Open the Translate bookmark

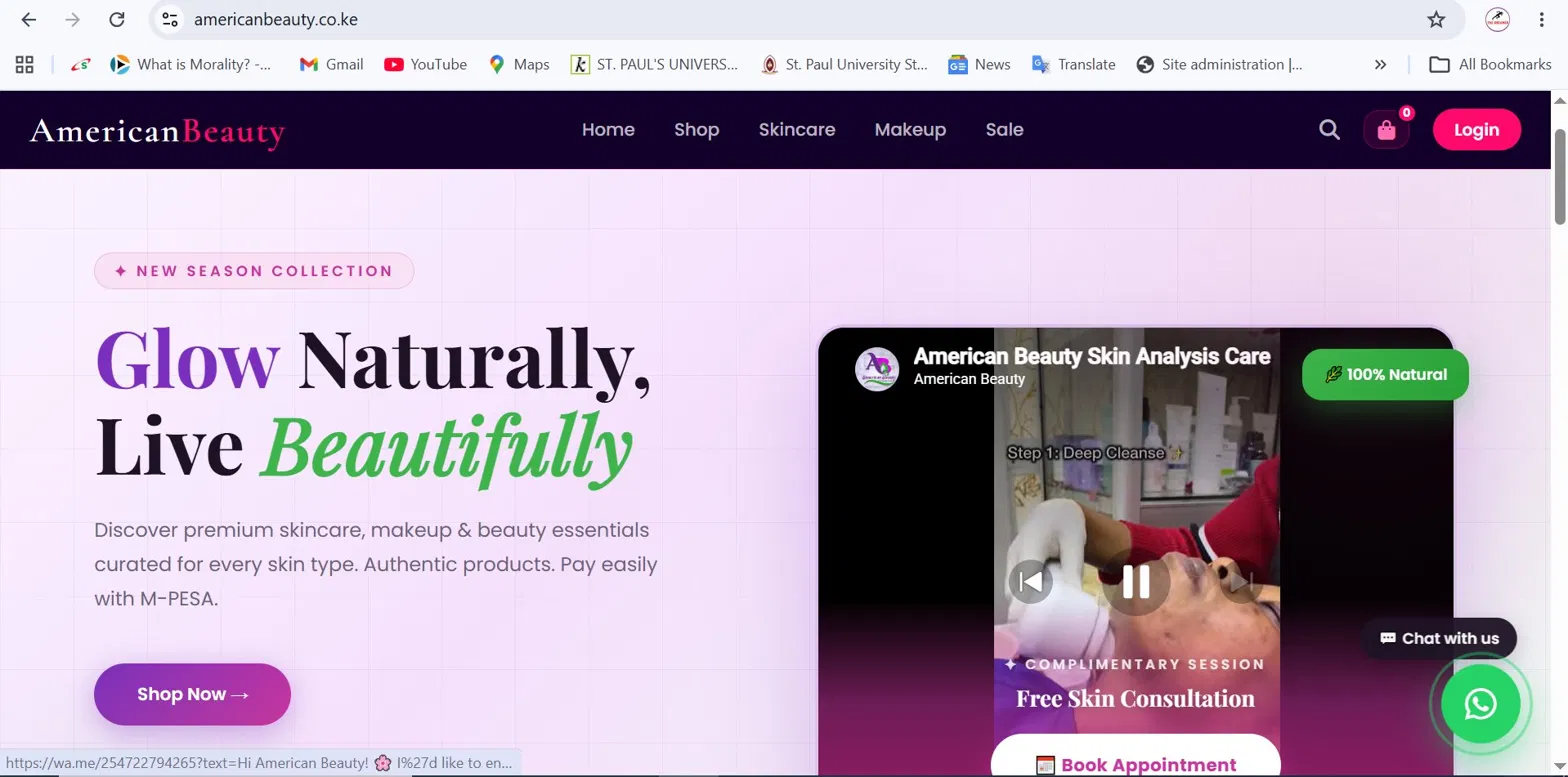pos(1074,64)
